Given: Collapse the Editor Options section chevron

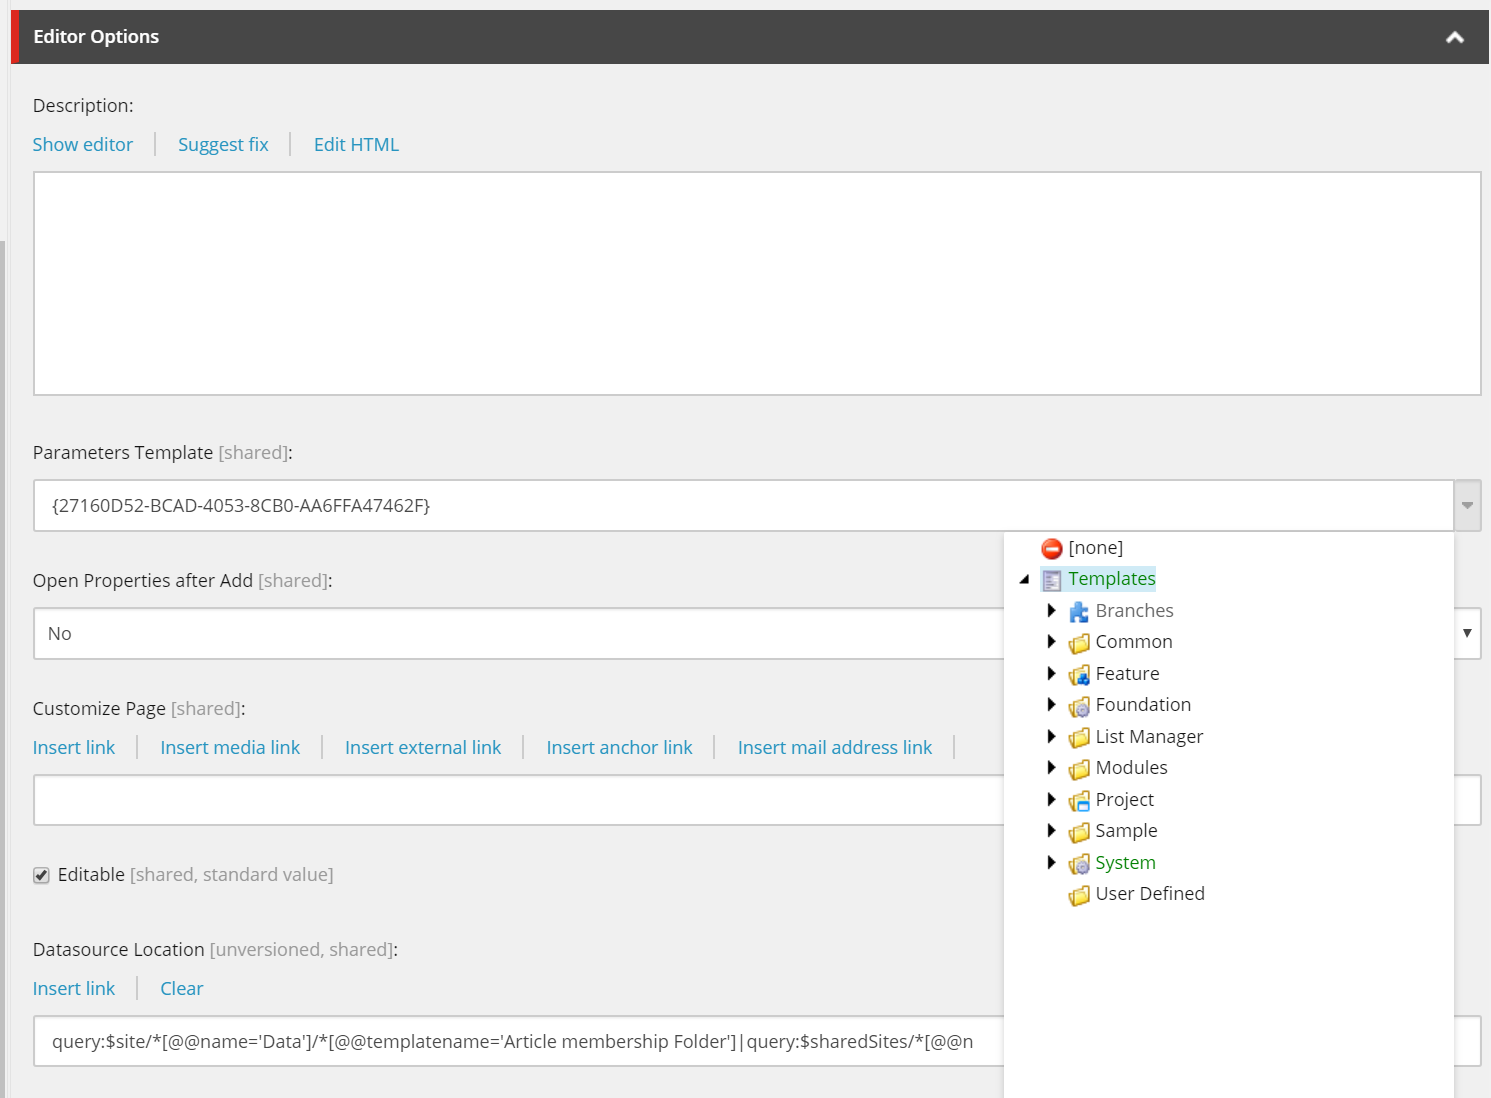Looking at the screenshot, I should (1454, 37).
